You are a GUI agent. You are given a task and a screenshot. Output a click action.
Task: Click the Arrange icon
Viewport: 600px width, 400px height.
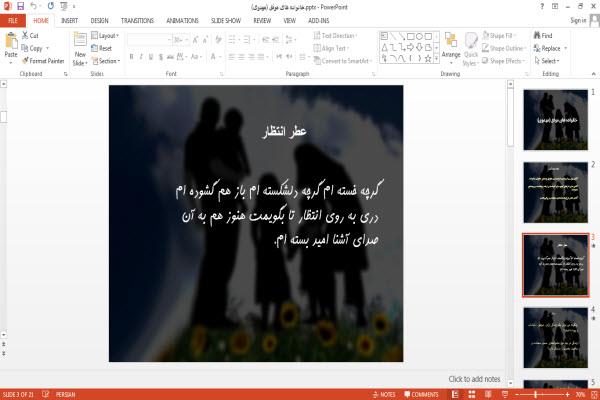click(451, 48)
